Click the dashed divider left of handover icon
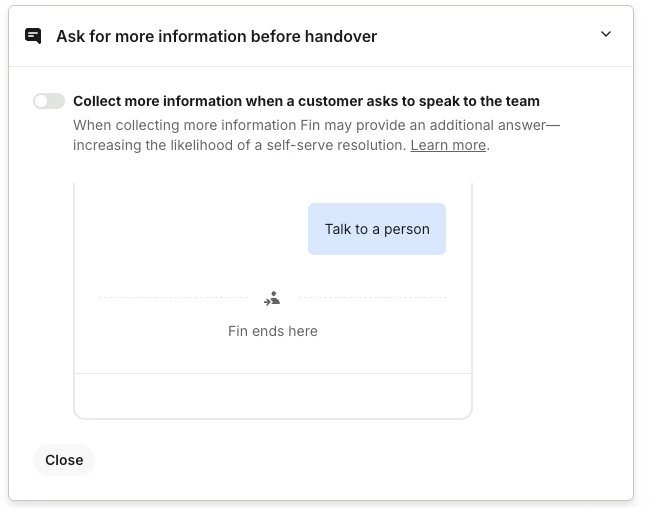The width and height of the screenshot is (652, 508). 172,297
